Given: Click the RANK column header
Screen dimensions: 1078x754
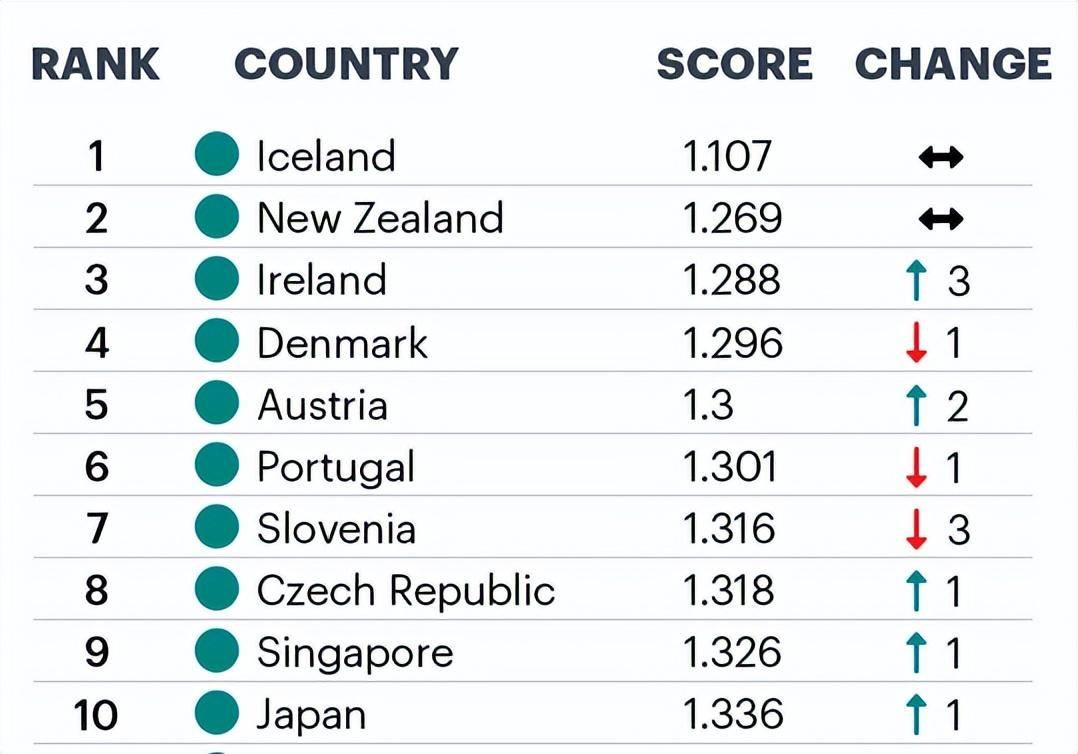Looking at the screenshot, I should pos(96,64).
